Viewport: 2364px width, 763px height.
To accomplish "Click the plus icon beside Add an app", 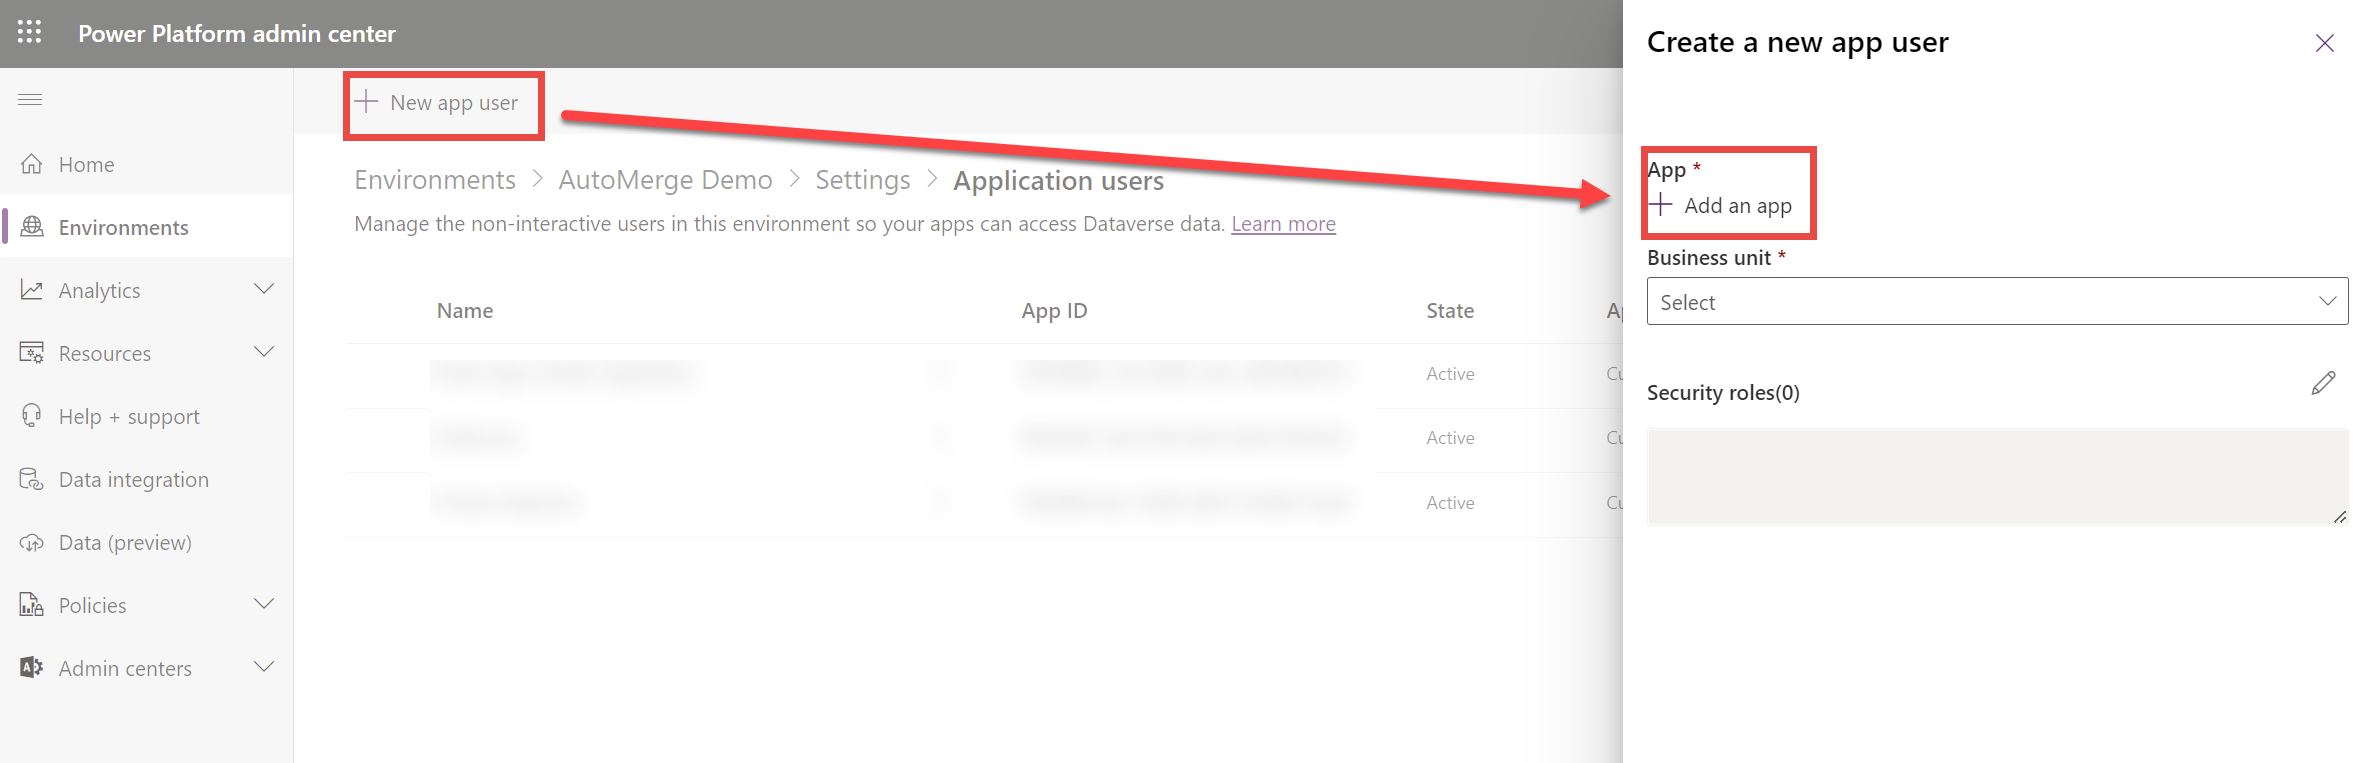I will click(1661, 205).
